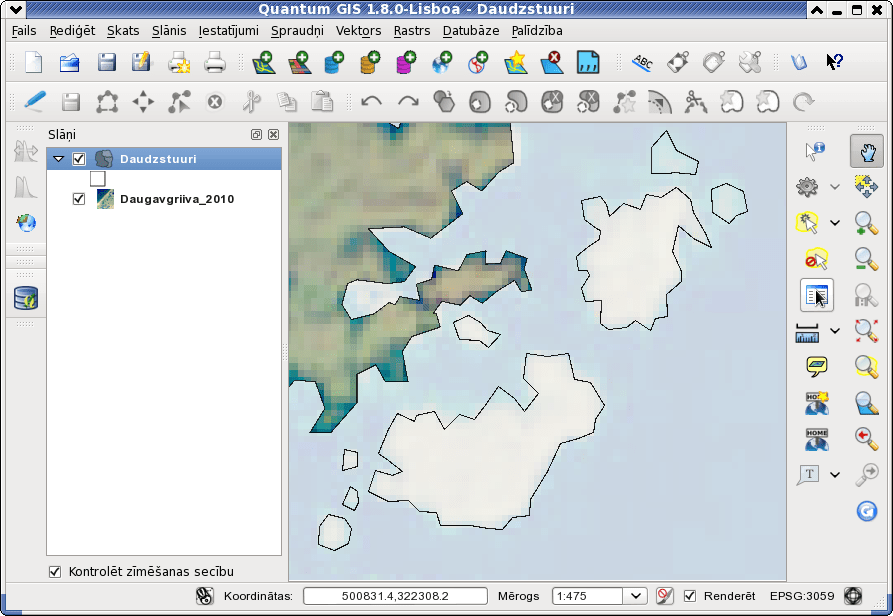Open the Attribute Table icon
The width and height of the screenshot is (893, 616).
click(817, 295)
